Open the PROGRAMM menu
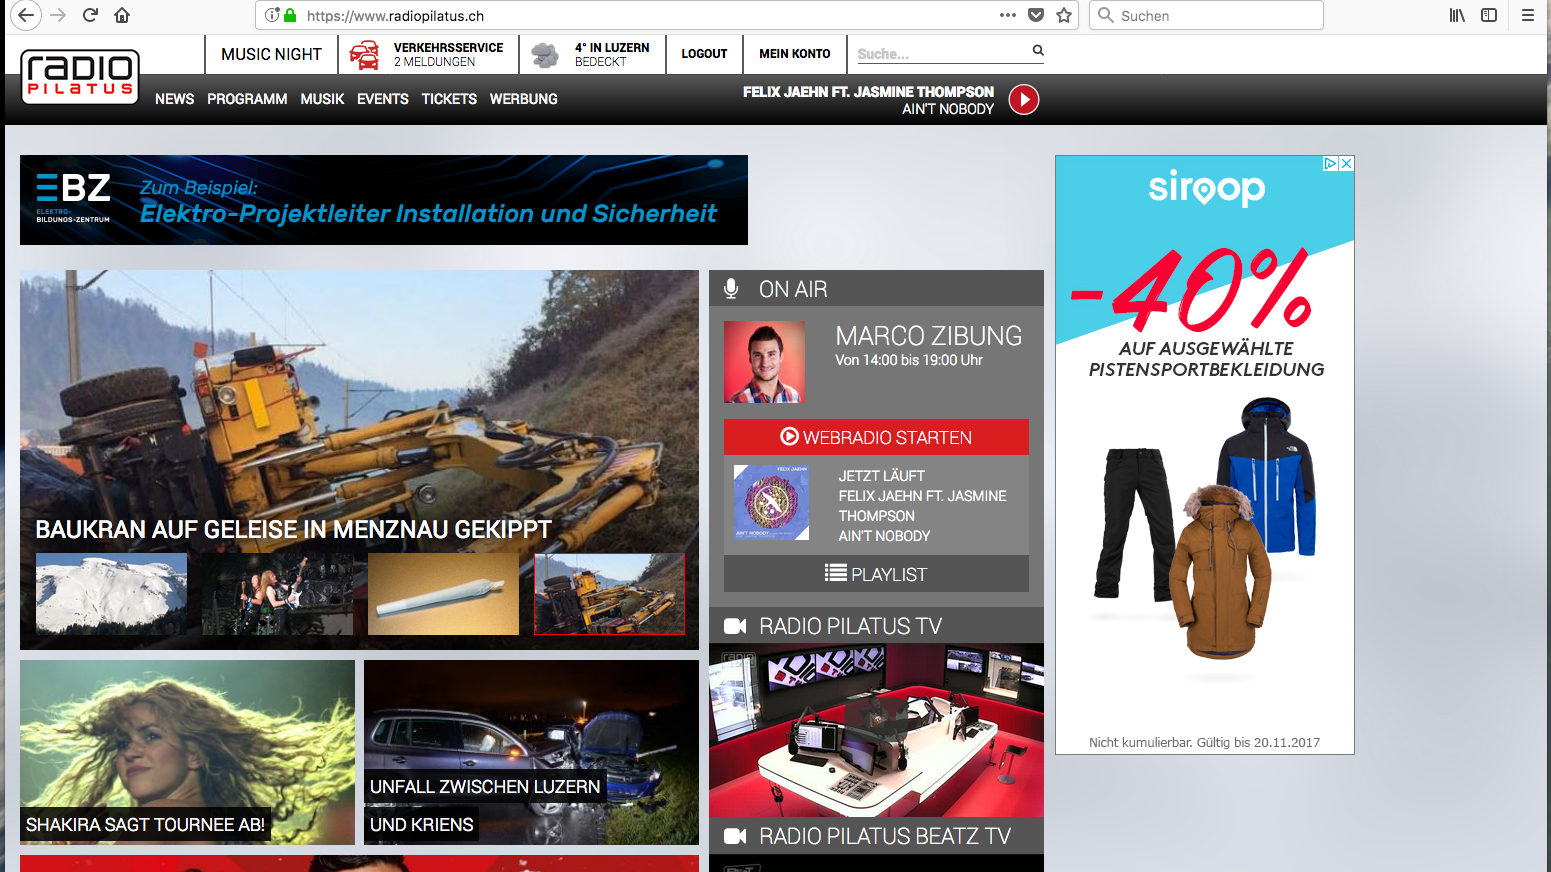Screen dimensions: 1551x872 (247, 99)
